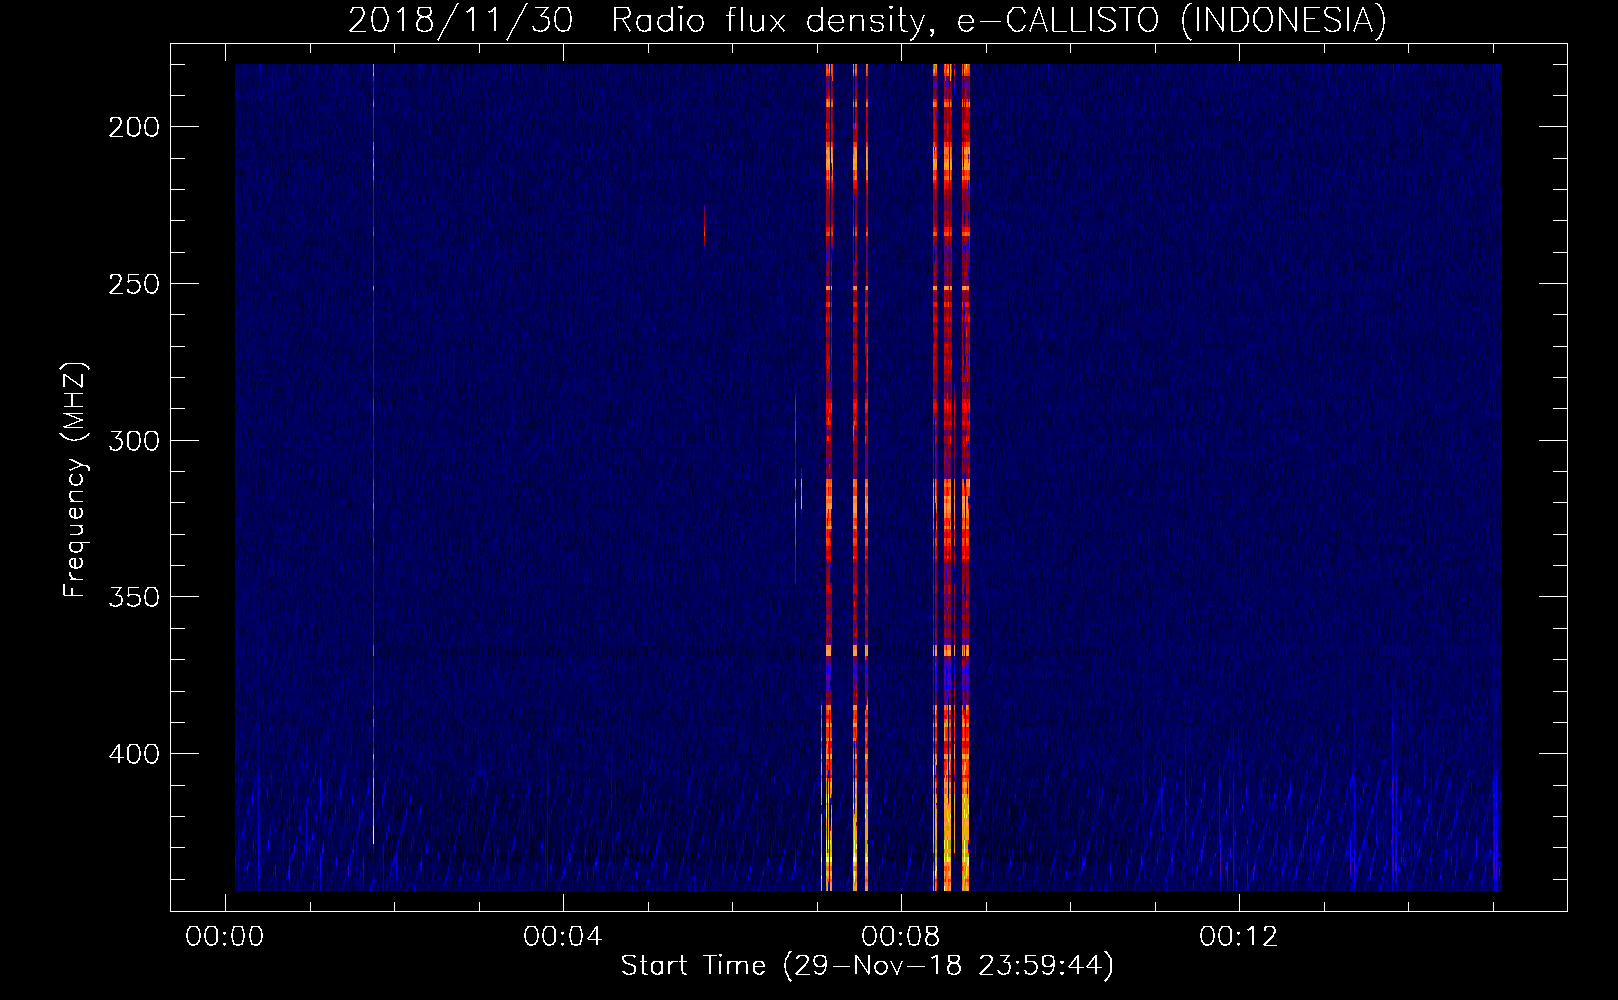Click the 00:00 time tick label
The image size is (1618, 1000).
tap(225, 937)
